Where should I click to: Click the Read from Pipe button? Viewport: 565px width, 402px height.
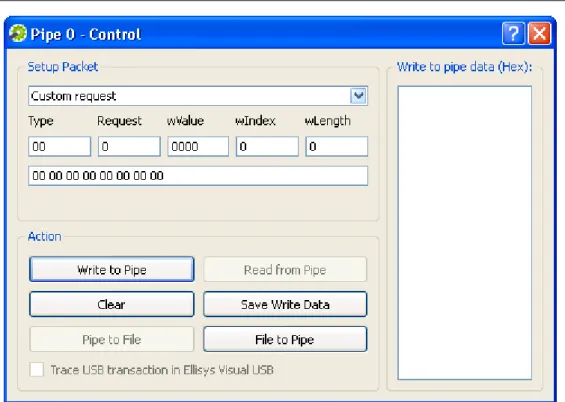coord(285,269)
